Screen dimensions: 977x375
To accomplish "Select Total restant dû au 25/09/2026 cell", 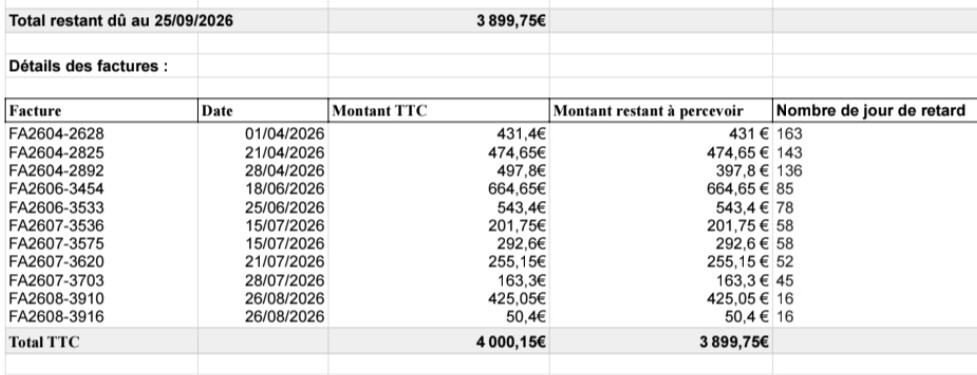I will pyautogui.click(x=166, y=21).
